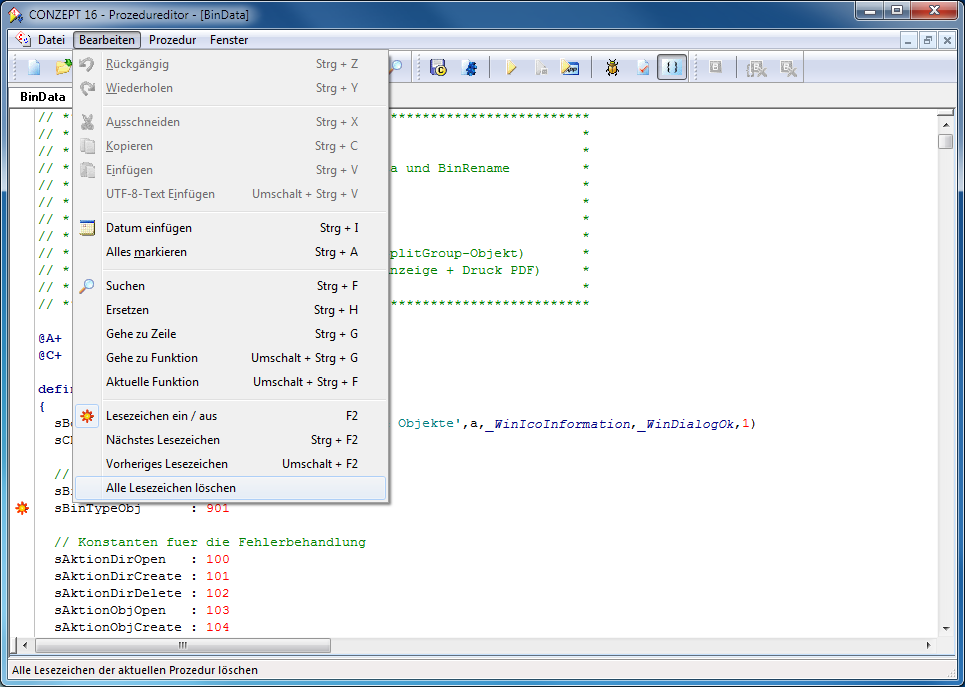Click Gehe zu Zeile entry
965x687 pixels.
coord(141,334)
